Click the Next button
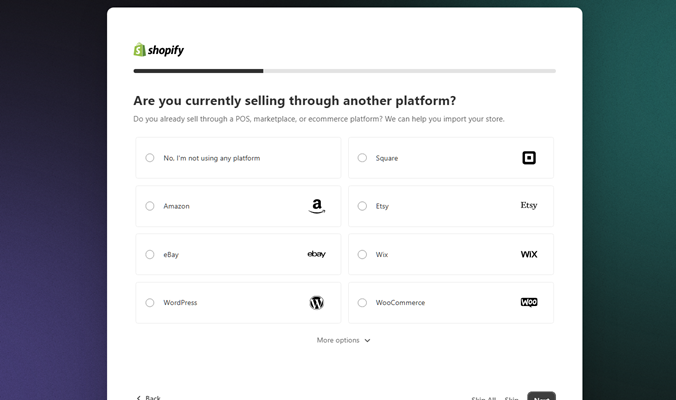Screen dimensions: 676x400 pos(541,397)
